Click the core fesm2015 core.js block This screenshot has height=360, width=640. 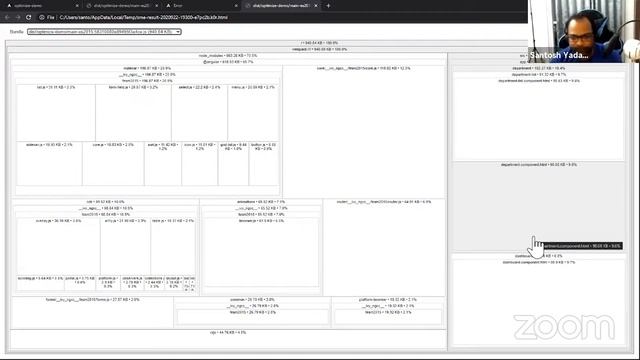tap(364, 131)
